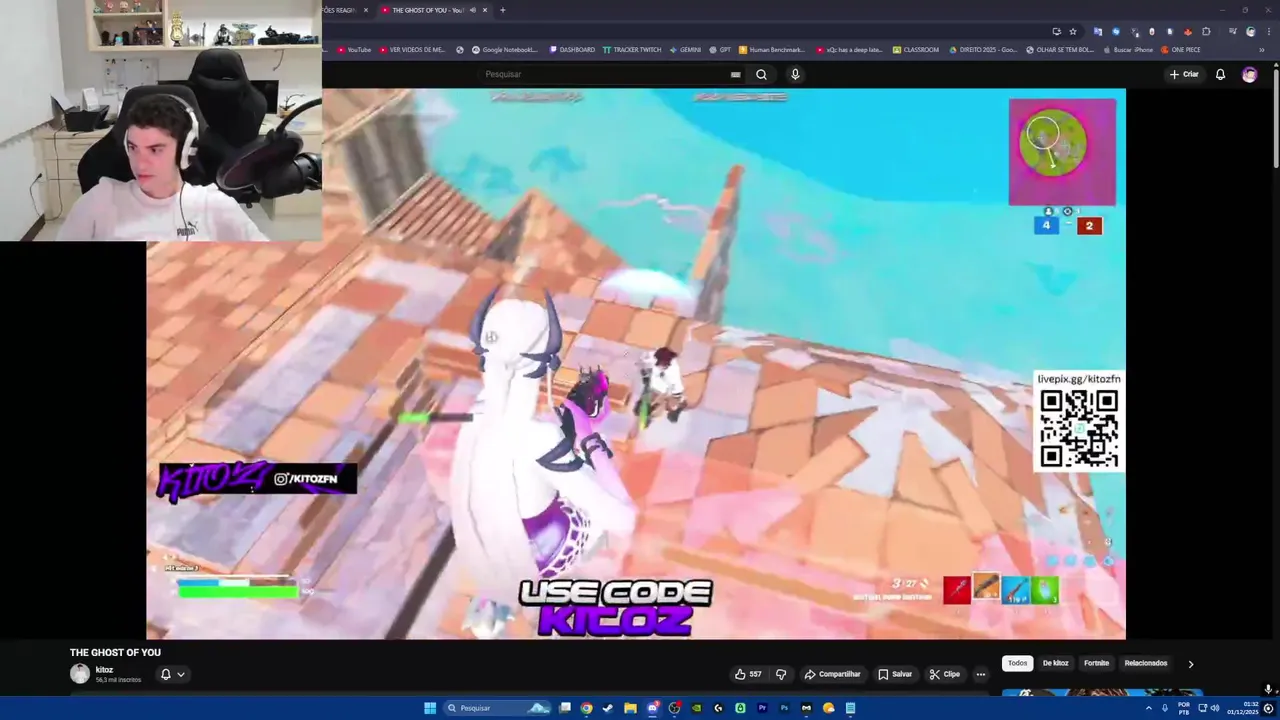Open the on-screen keyboard icon in search box
The height and width of the screenshot is (720, 1280).
pos(735,74)
